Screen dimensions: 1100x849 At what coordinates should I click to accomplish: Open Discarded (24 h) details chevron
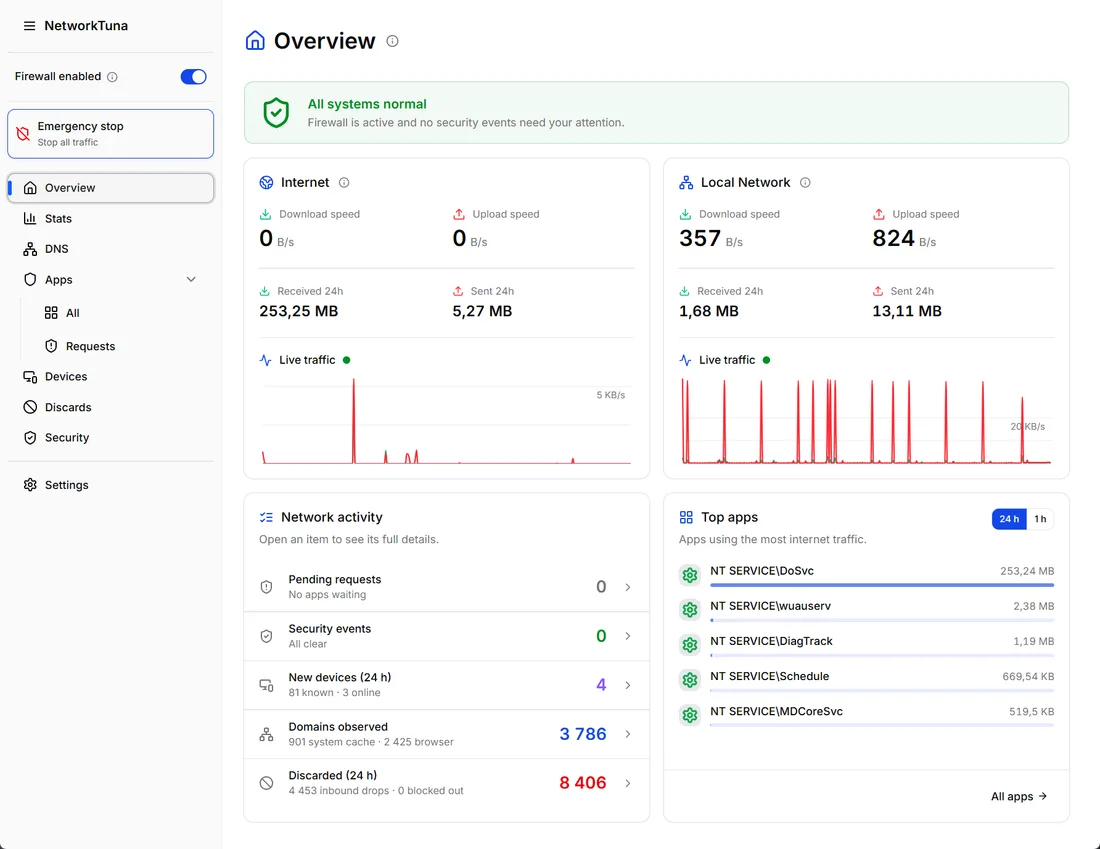pyautogui.click(x=628, y=783)
